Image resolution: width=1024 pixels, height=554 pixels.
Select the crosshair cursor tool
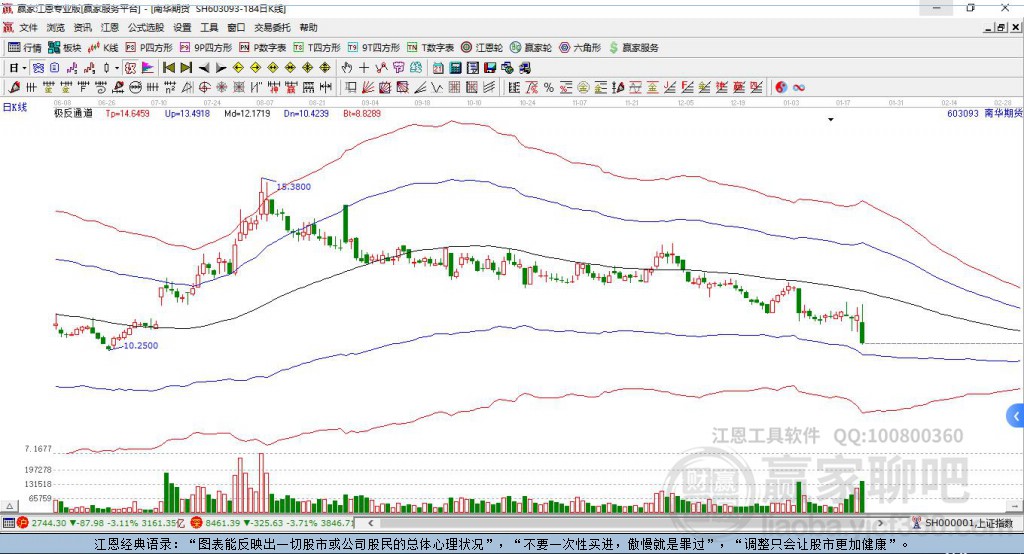coord(364,68)
